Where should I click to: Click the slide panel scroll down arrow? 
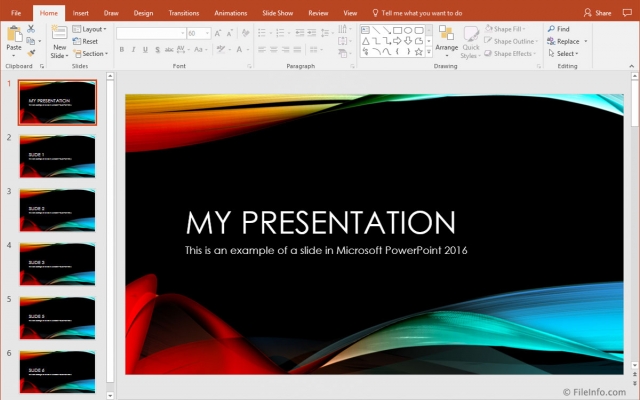point(110,396)
